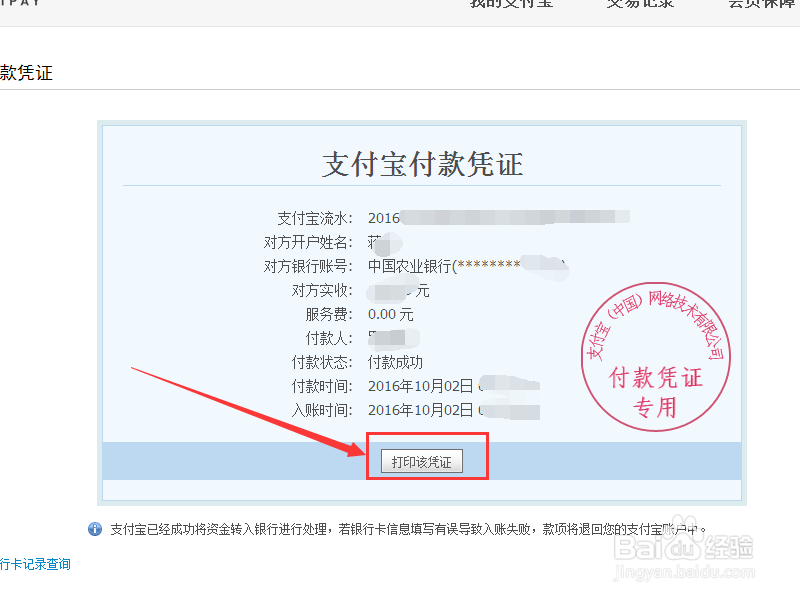Open the 行卡记录查询 link
800x600 pixels.
(x=35, y=564)
